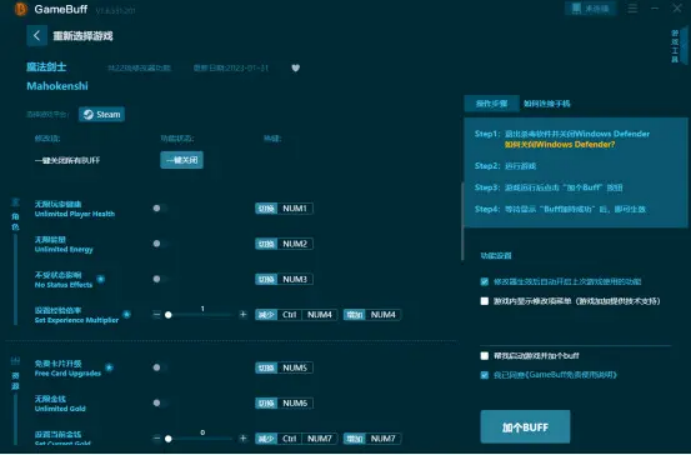692x455 pixels.
Task: Click the GameBuff logo icon
Action: click(x=20, y=9)
